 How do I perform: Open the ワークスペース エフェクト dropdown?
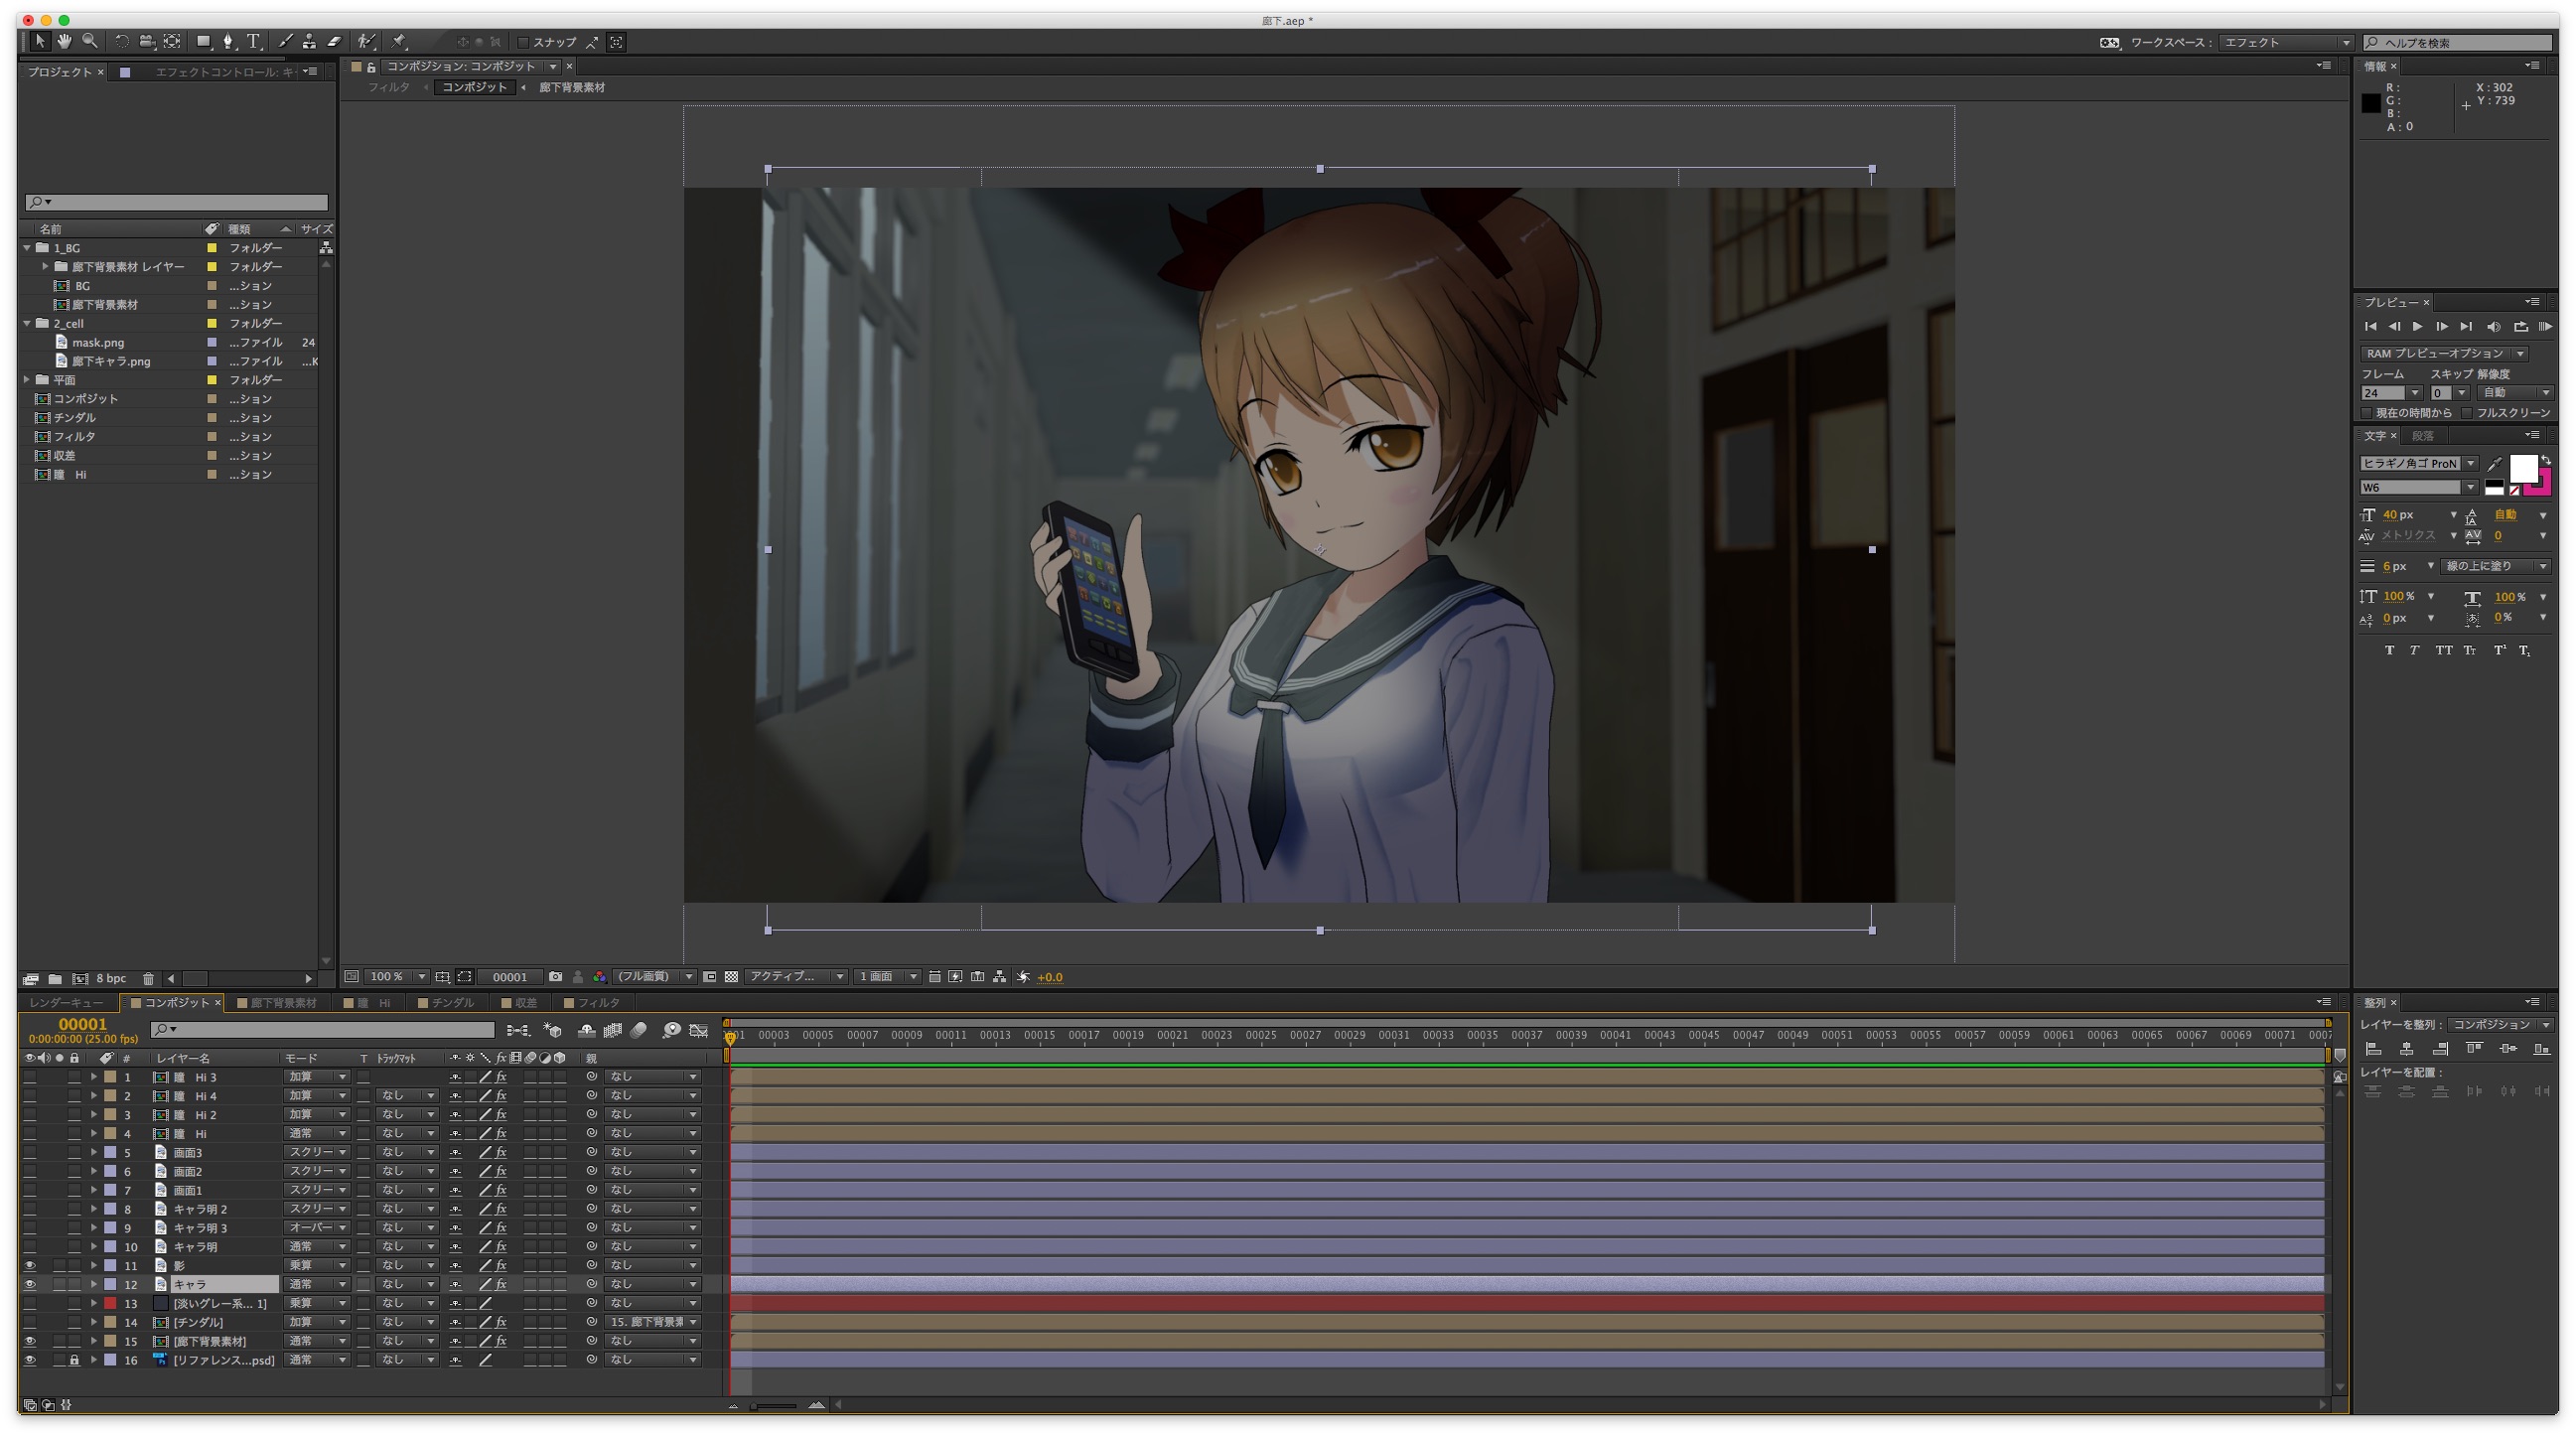tap(2286, 42)
